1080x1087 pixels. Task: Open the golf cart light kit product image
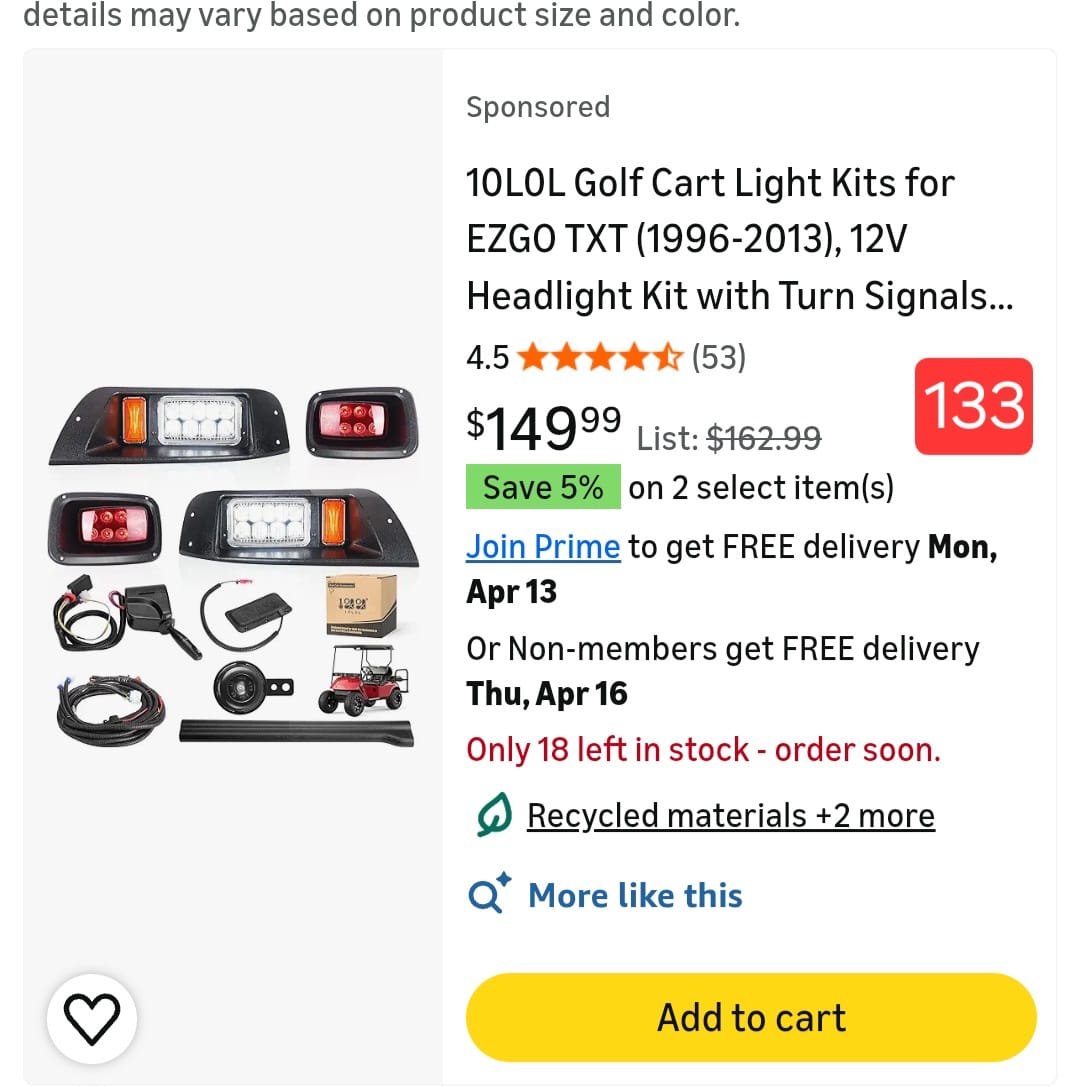[233, 567]
